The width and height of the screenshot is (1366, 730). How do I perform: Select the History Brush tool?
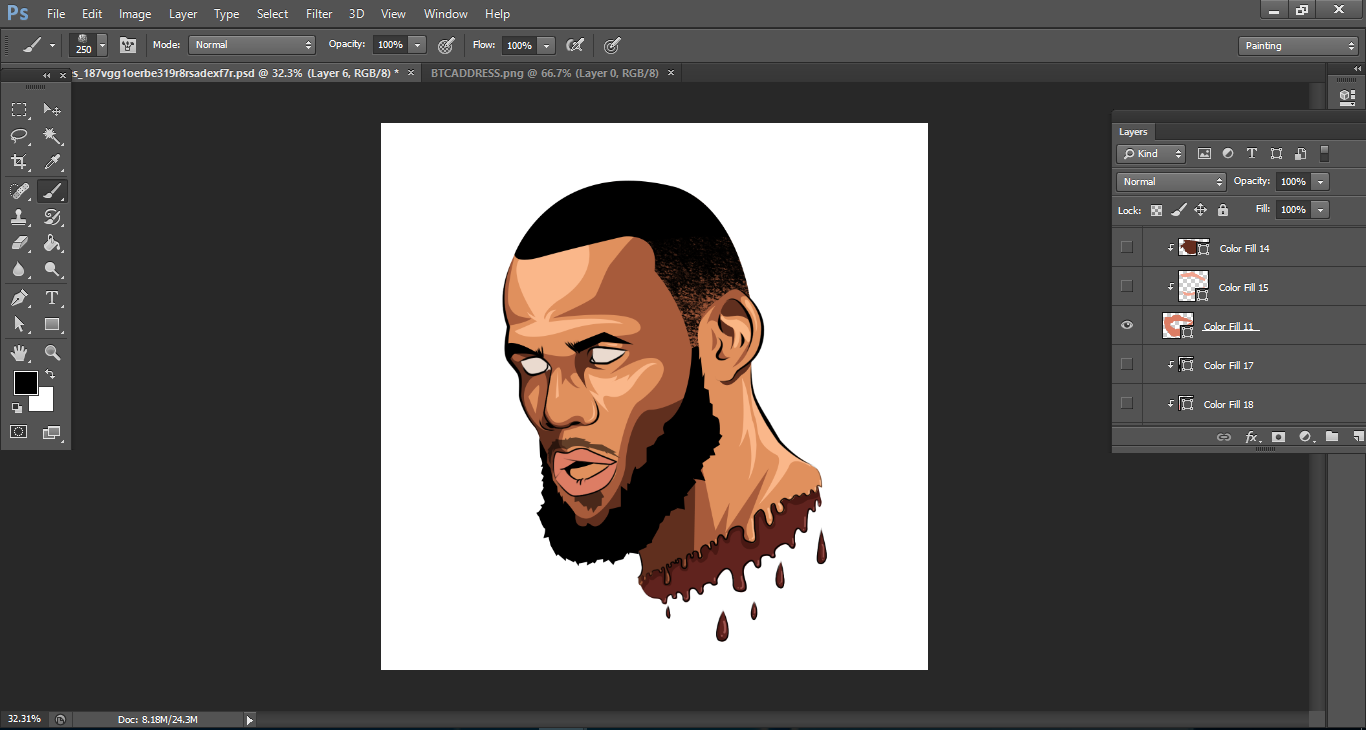coord(52,217)
